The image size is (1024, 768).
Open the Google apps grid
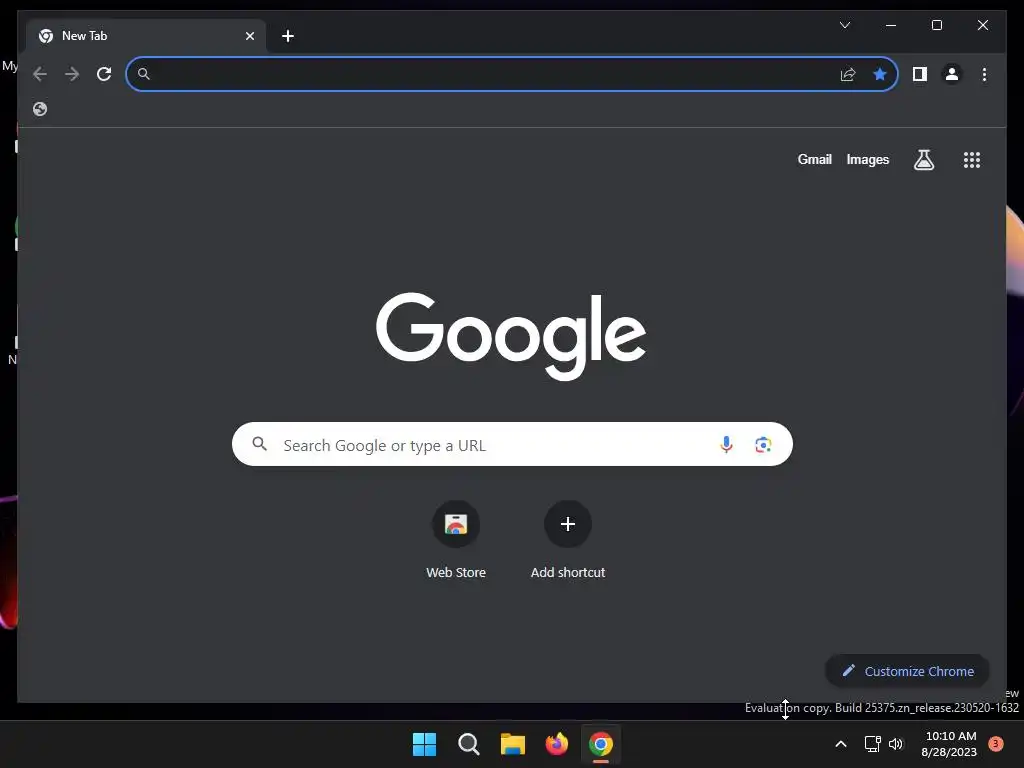point(972,160)
